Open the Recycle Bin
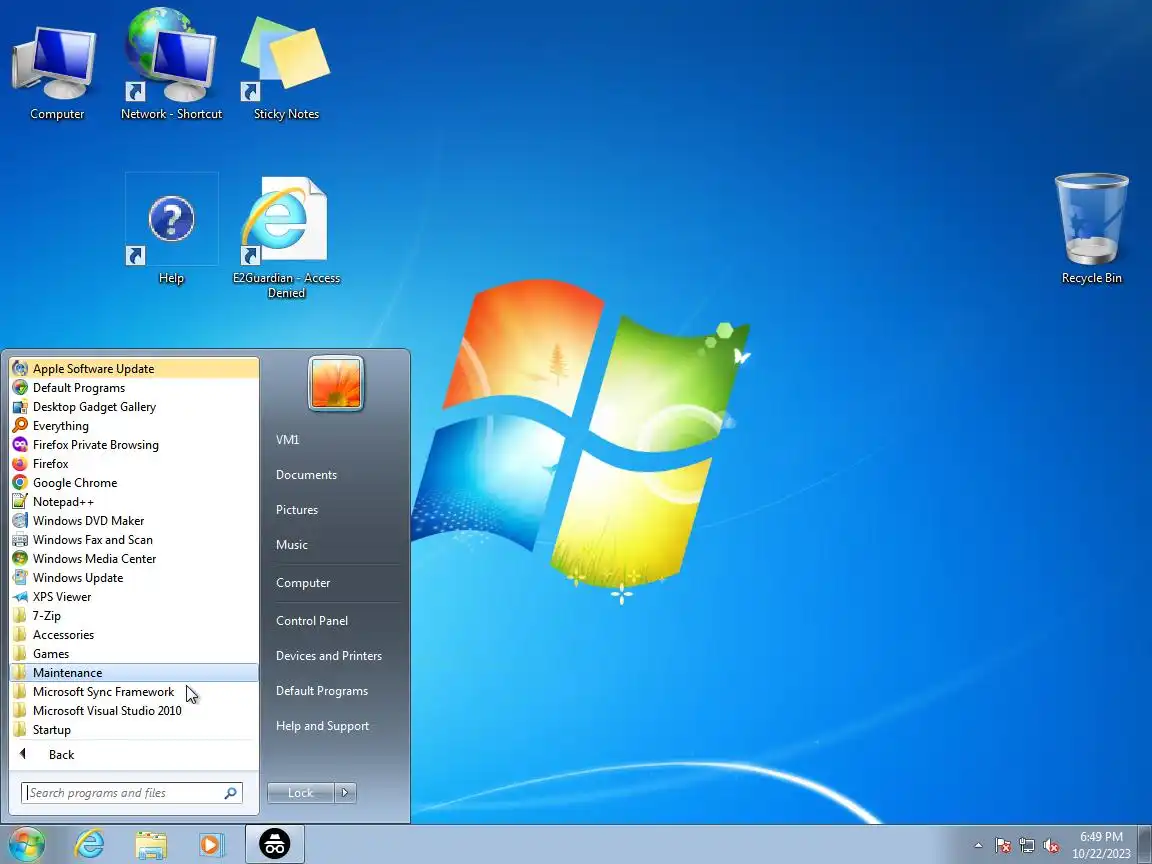Image resolution: width=1152 pixels, height=864 pixels. click(x=1092, y=228)
